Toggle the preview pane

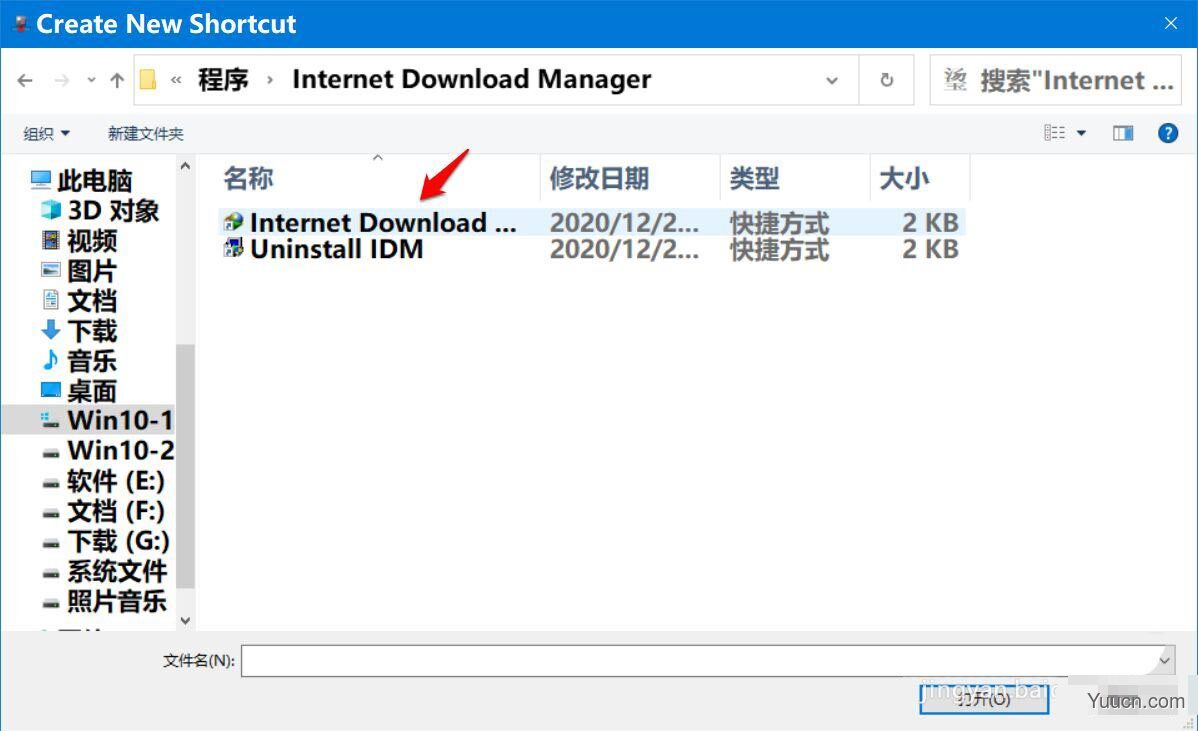coord(1123,134)
